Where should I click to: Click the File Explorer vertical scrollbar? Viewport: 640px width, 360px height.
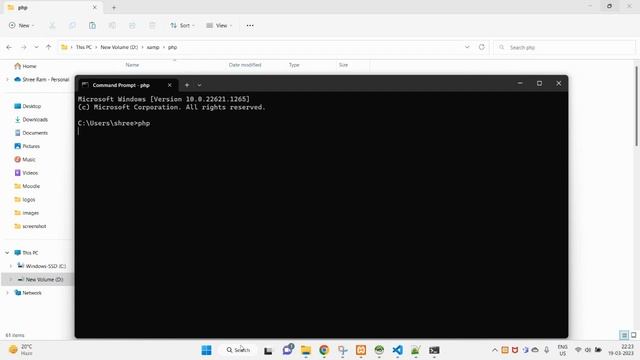tap(636, 106)
